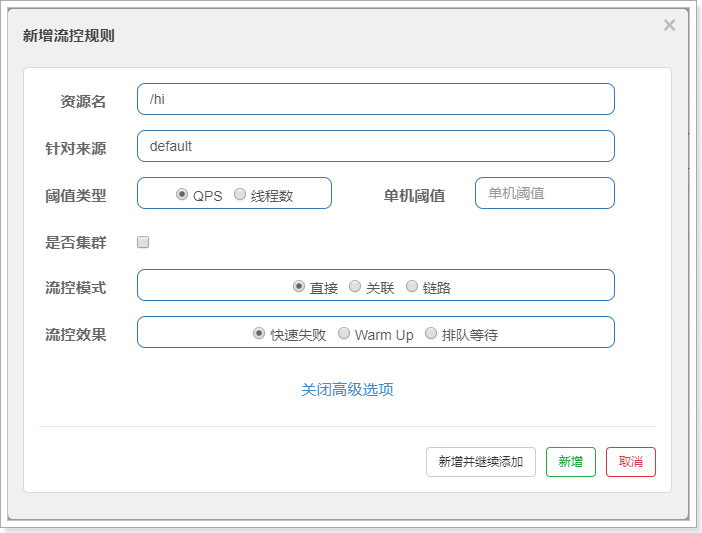702x533 pixels.
Task: Click the 单机阈值 input field
Action: pyautogui.click(x=544, y=193)
